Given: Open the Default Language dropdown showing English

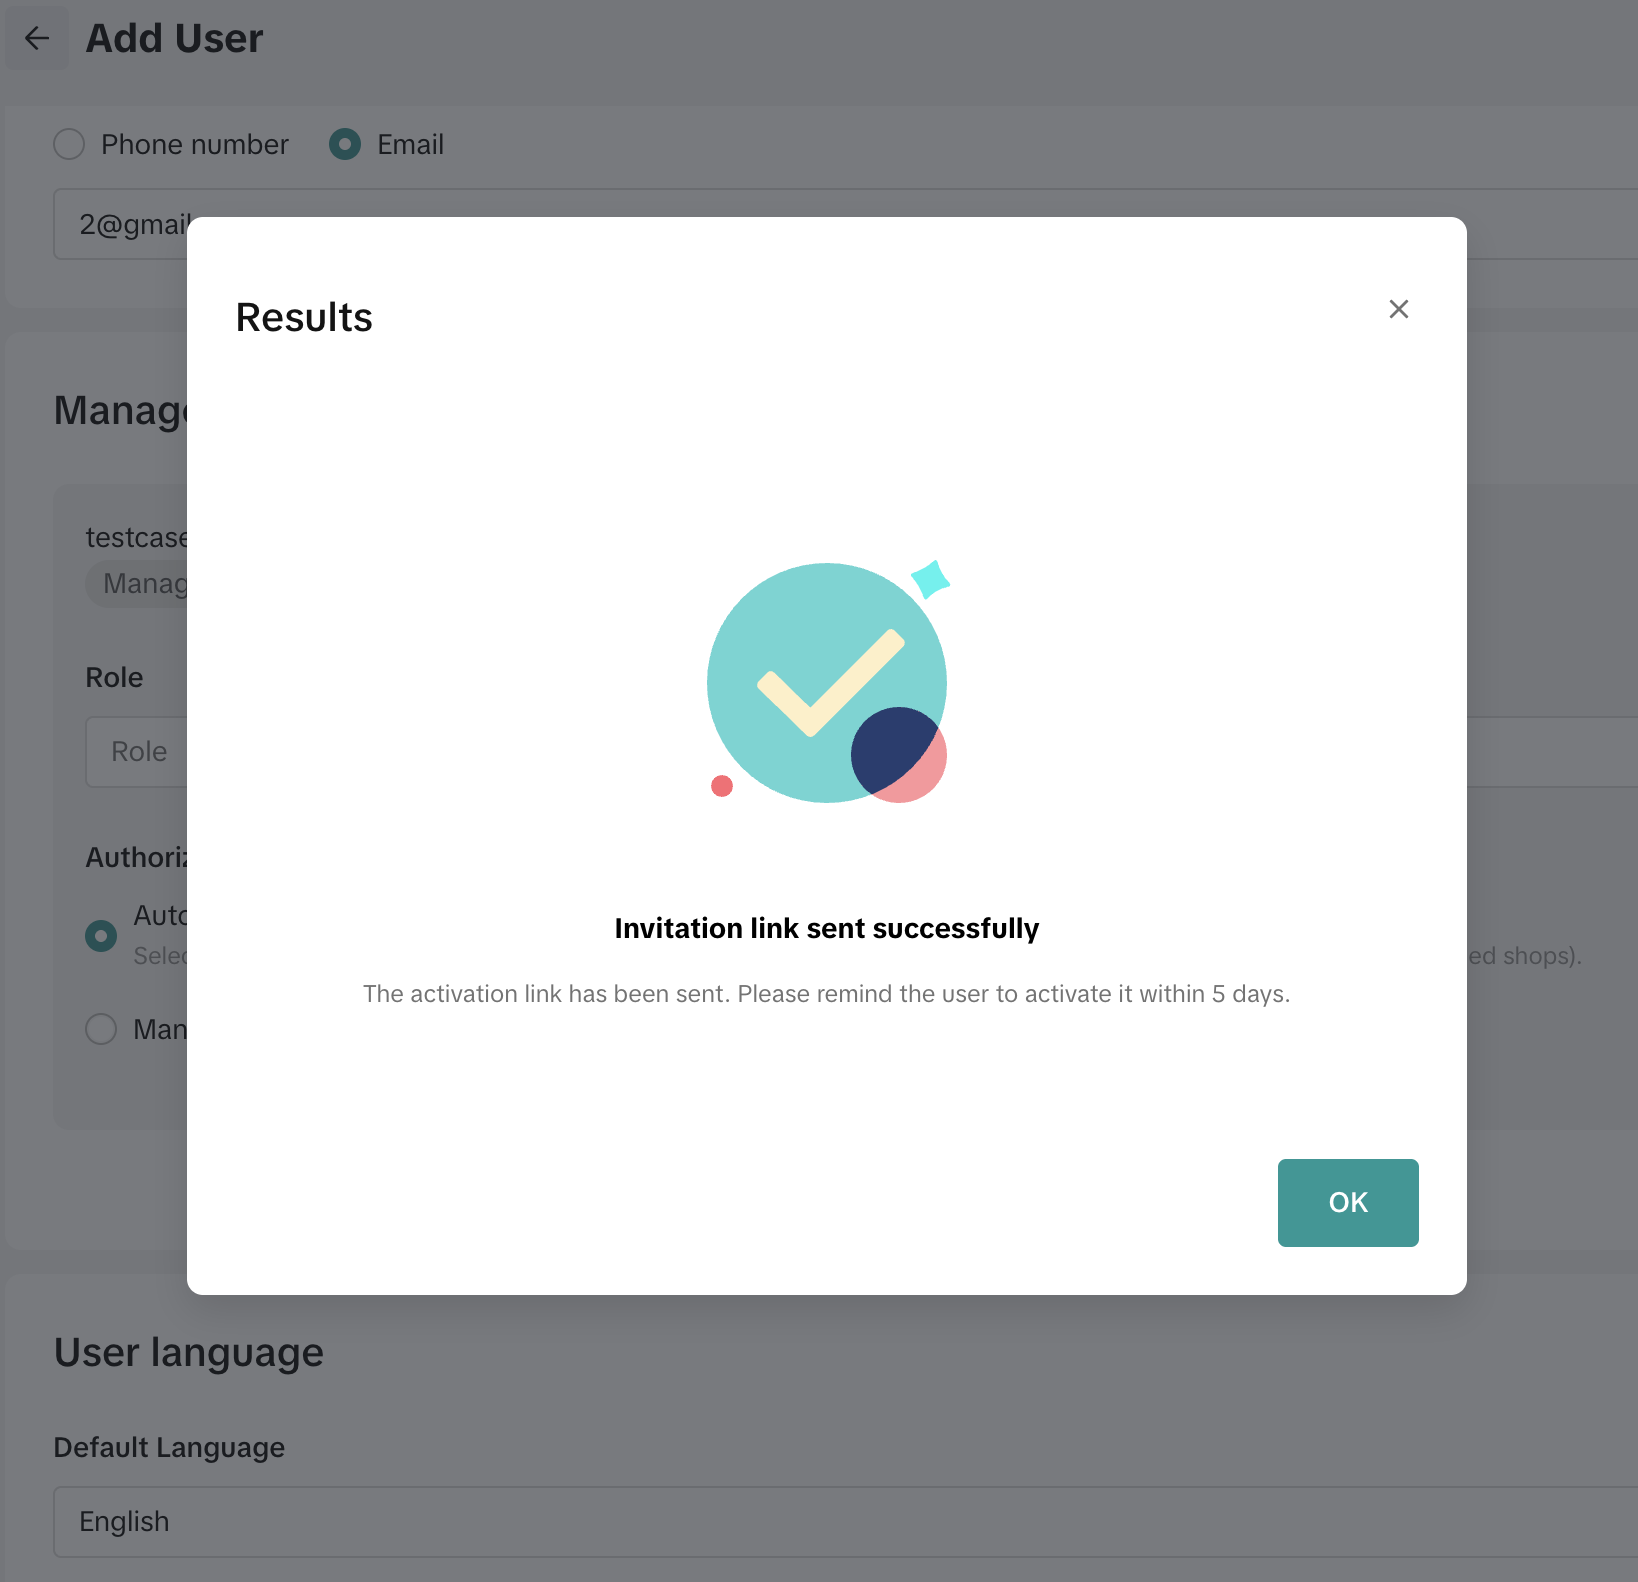Looking at the screenshot, I should (x=800, y=1521).
